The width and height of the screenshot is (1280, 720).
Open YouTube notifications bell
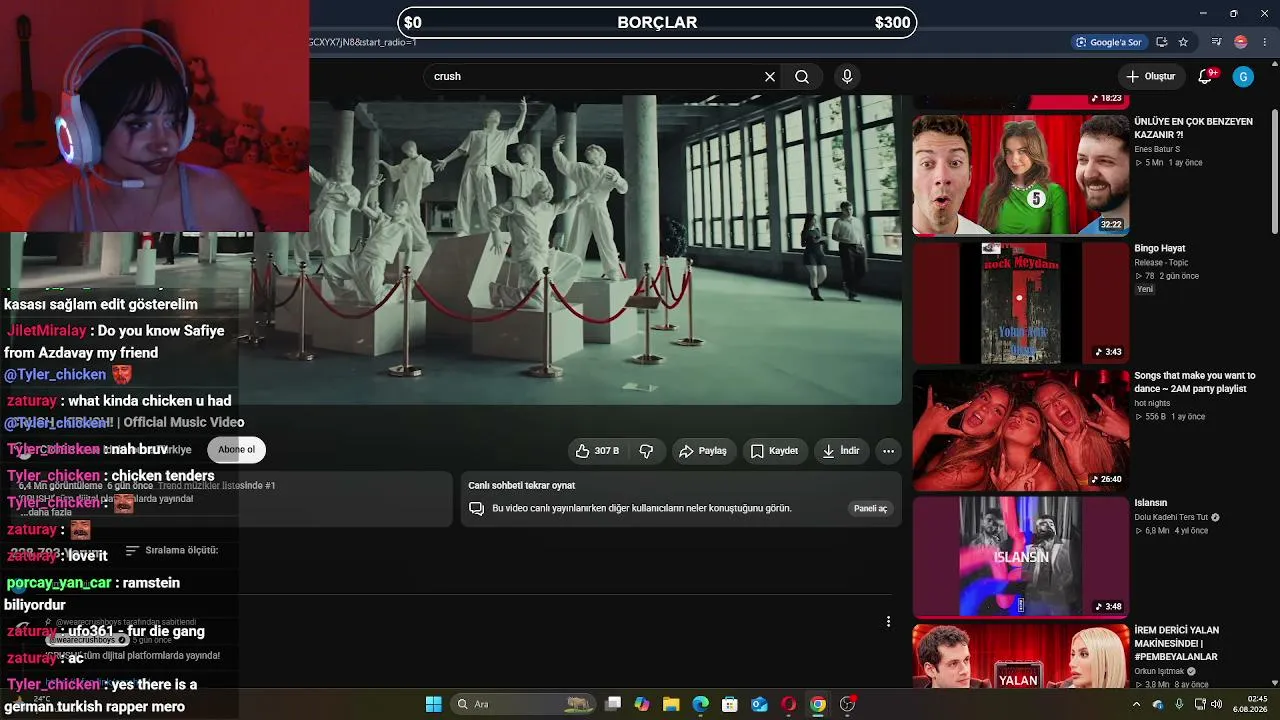1206,76
